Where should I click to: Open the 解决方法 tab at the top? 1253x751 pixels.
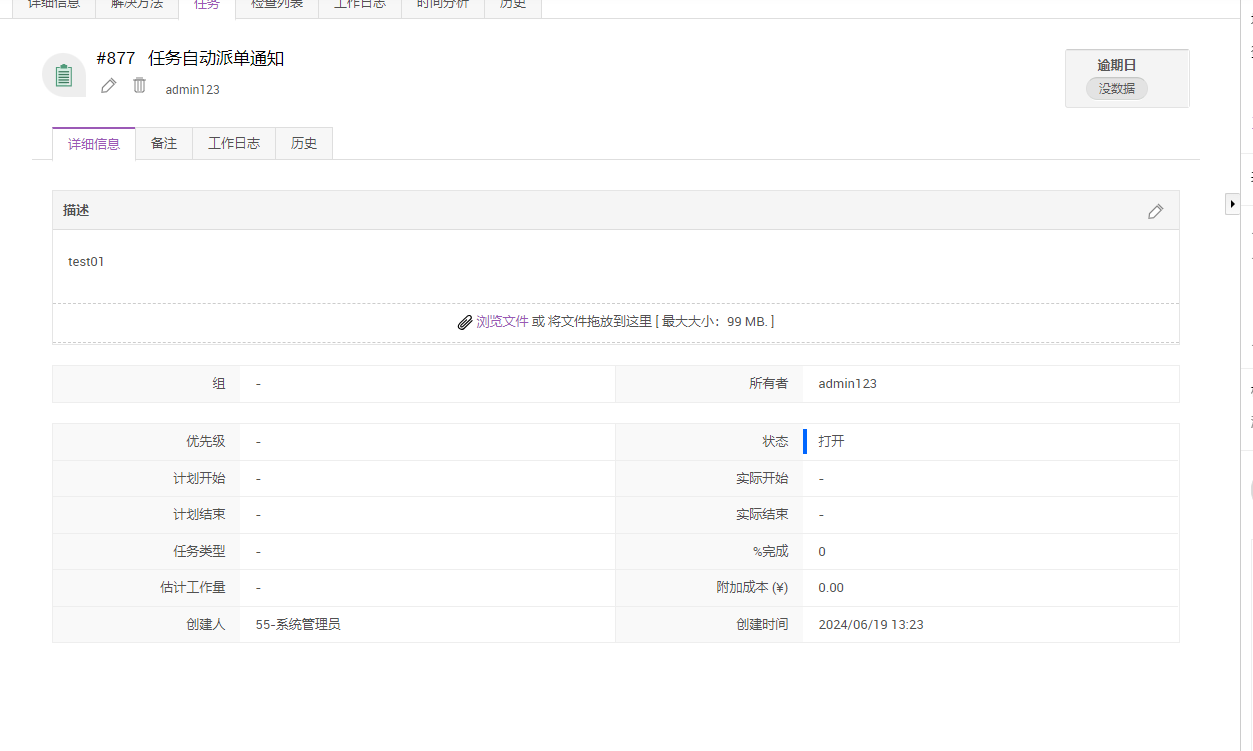(137, 5)
